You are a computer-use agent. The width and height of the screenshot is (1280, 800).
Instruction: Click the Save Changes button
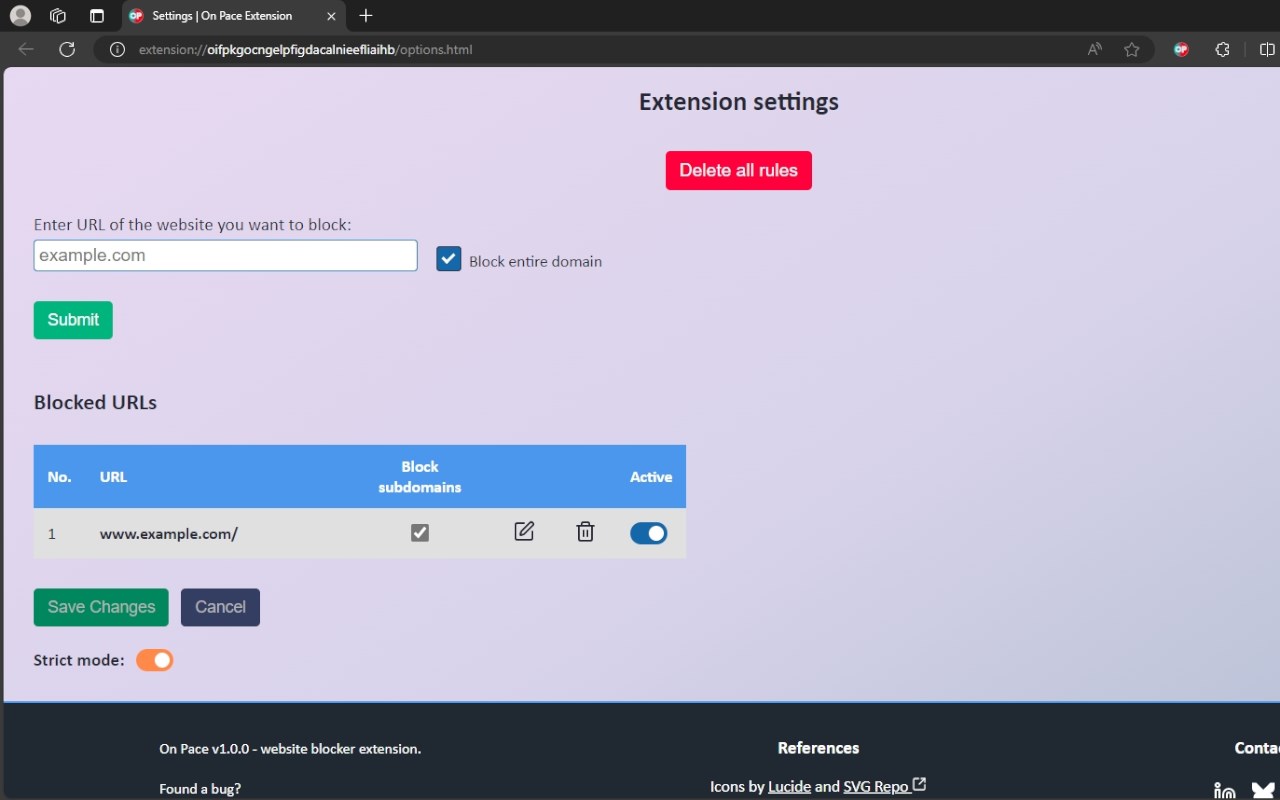pyautogui.click(x=101, y=607)
